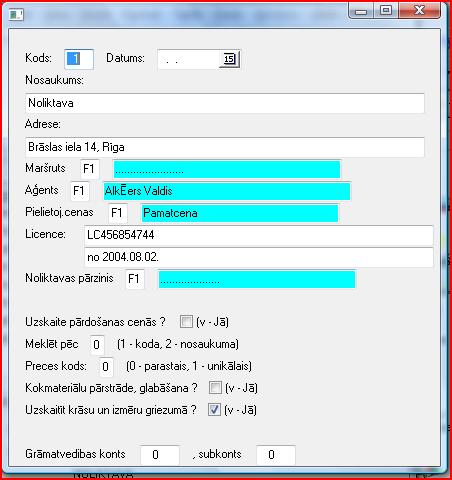The width and height of the screenshot is (452, 480).
Task: Tick Kokmateriālu pārstrāde, glabāšana checkbox
Action: (215, 388)
